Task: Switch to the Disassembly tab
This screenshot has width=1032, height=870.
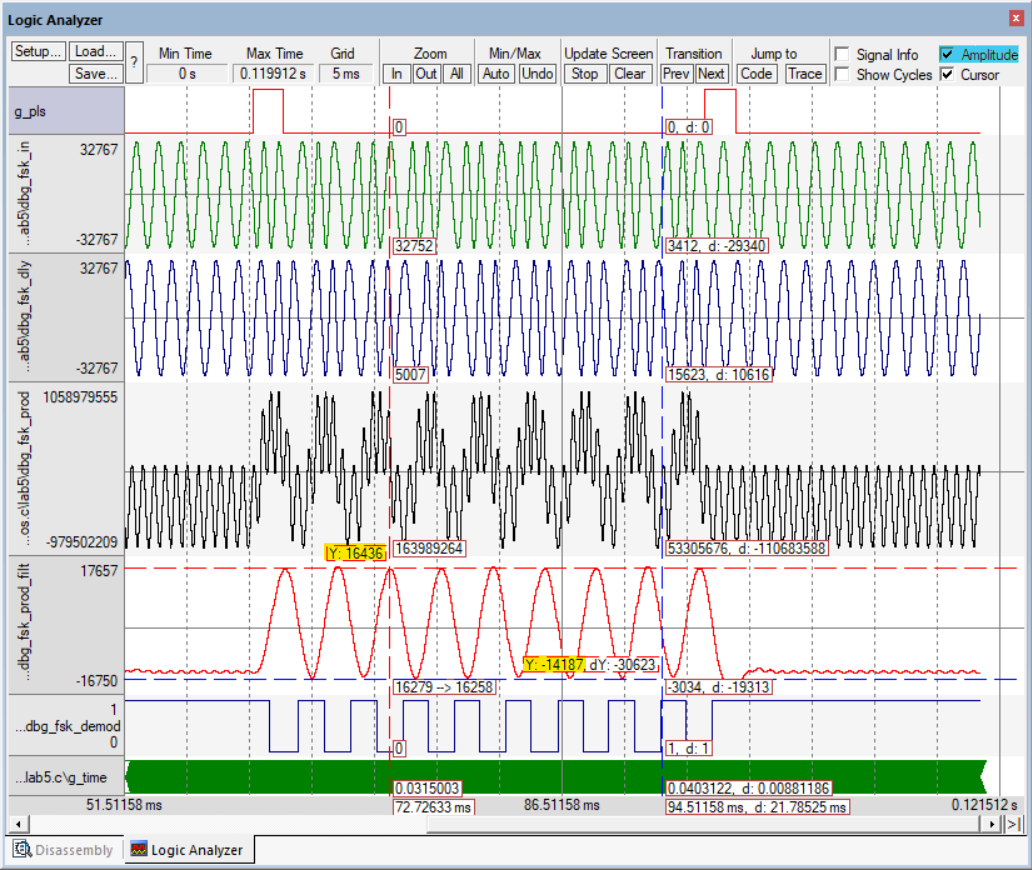Action: tap(65, 850)
